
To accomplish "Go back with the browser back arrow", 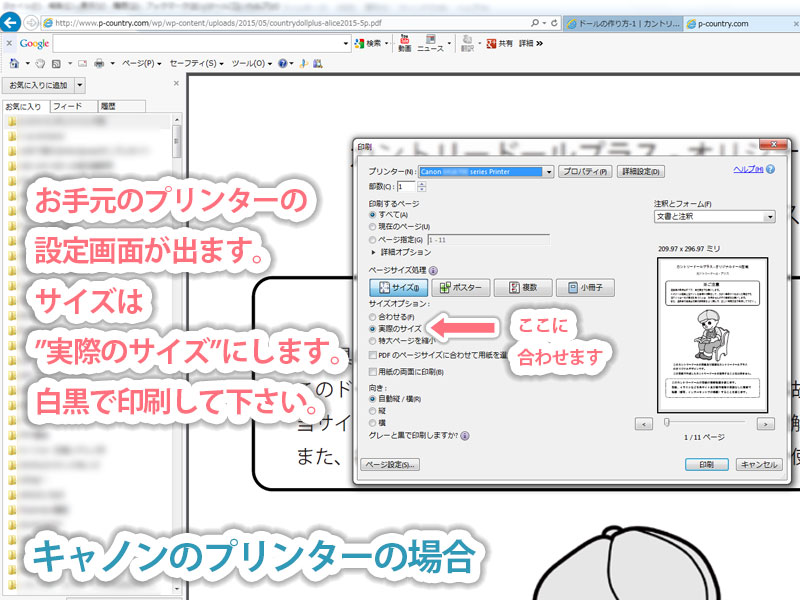I will coord(10,22).
